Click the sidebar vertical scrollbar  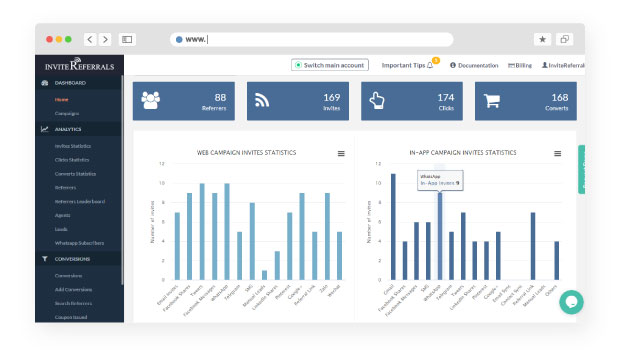click(x=123, y=180)
